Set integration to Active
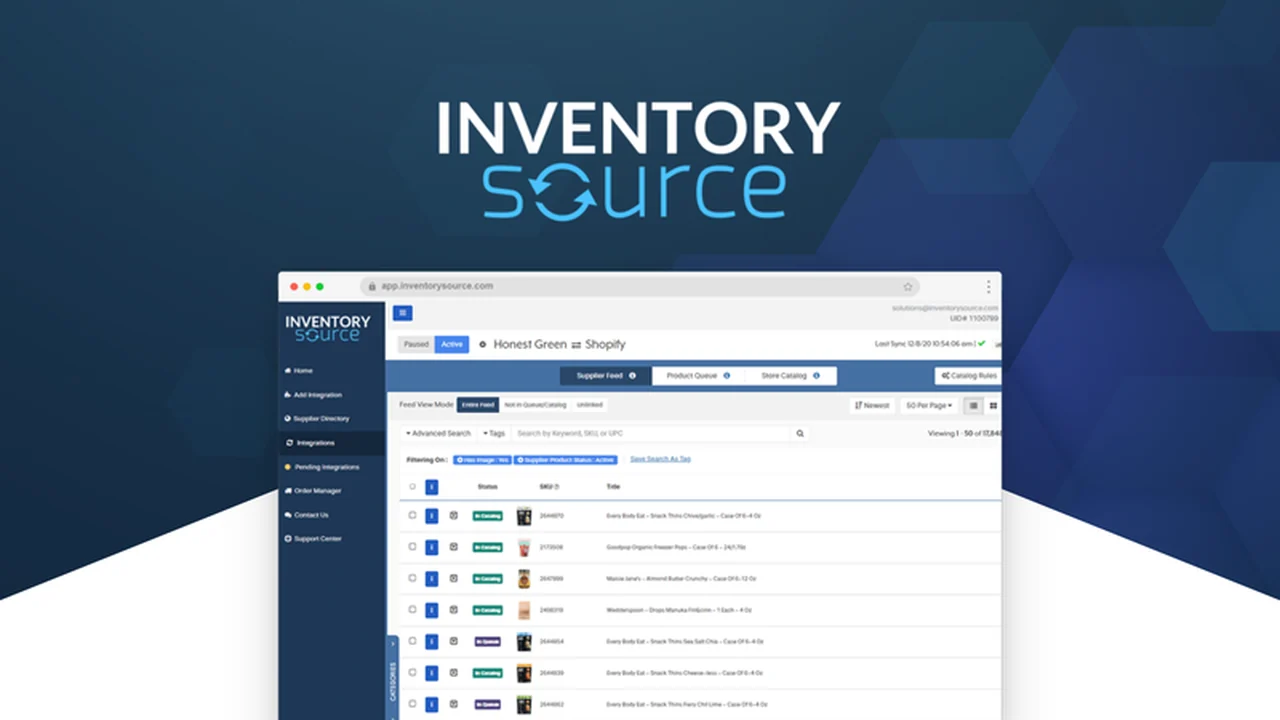1280x720 pixels. [452, 344]
